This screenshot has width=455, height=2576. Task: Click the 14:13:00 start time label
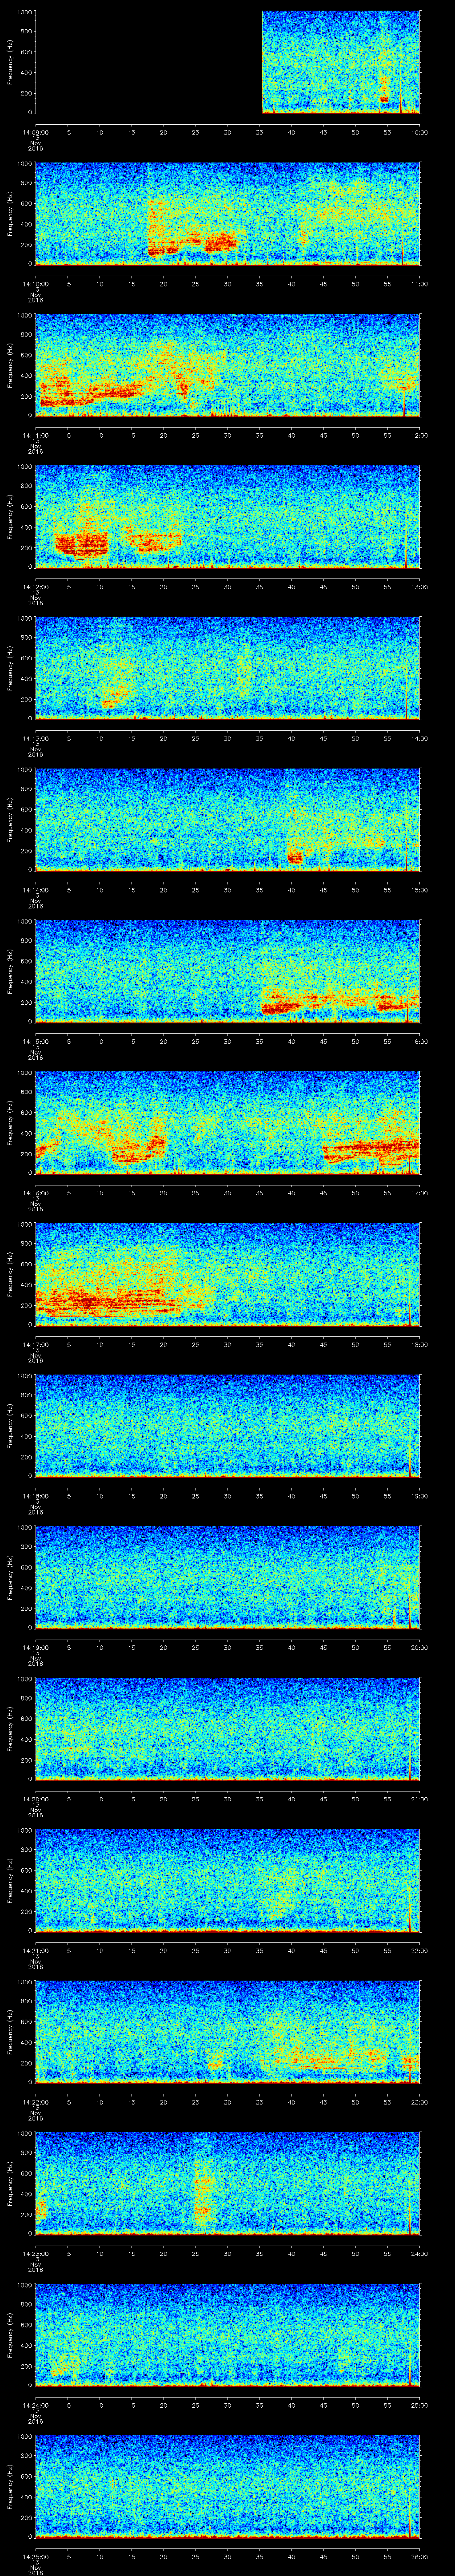click(x=35, y=738)
